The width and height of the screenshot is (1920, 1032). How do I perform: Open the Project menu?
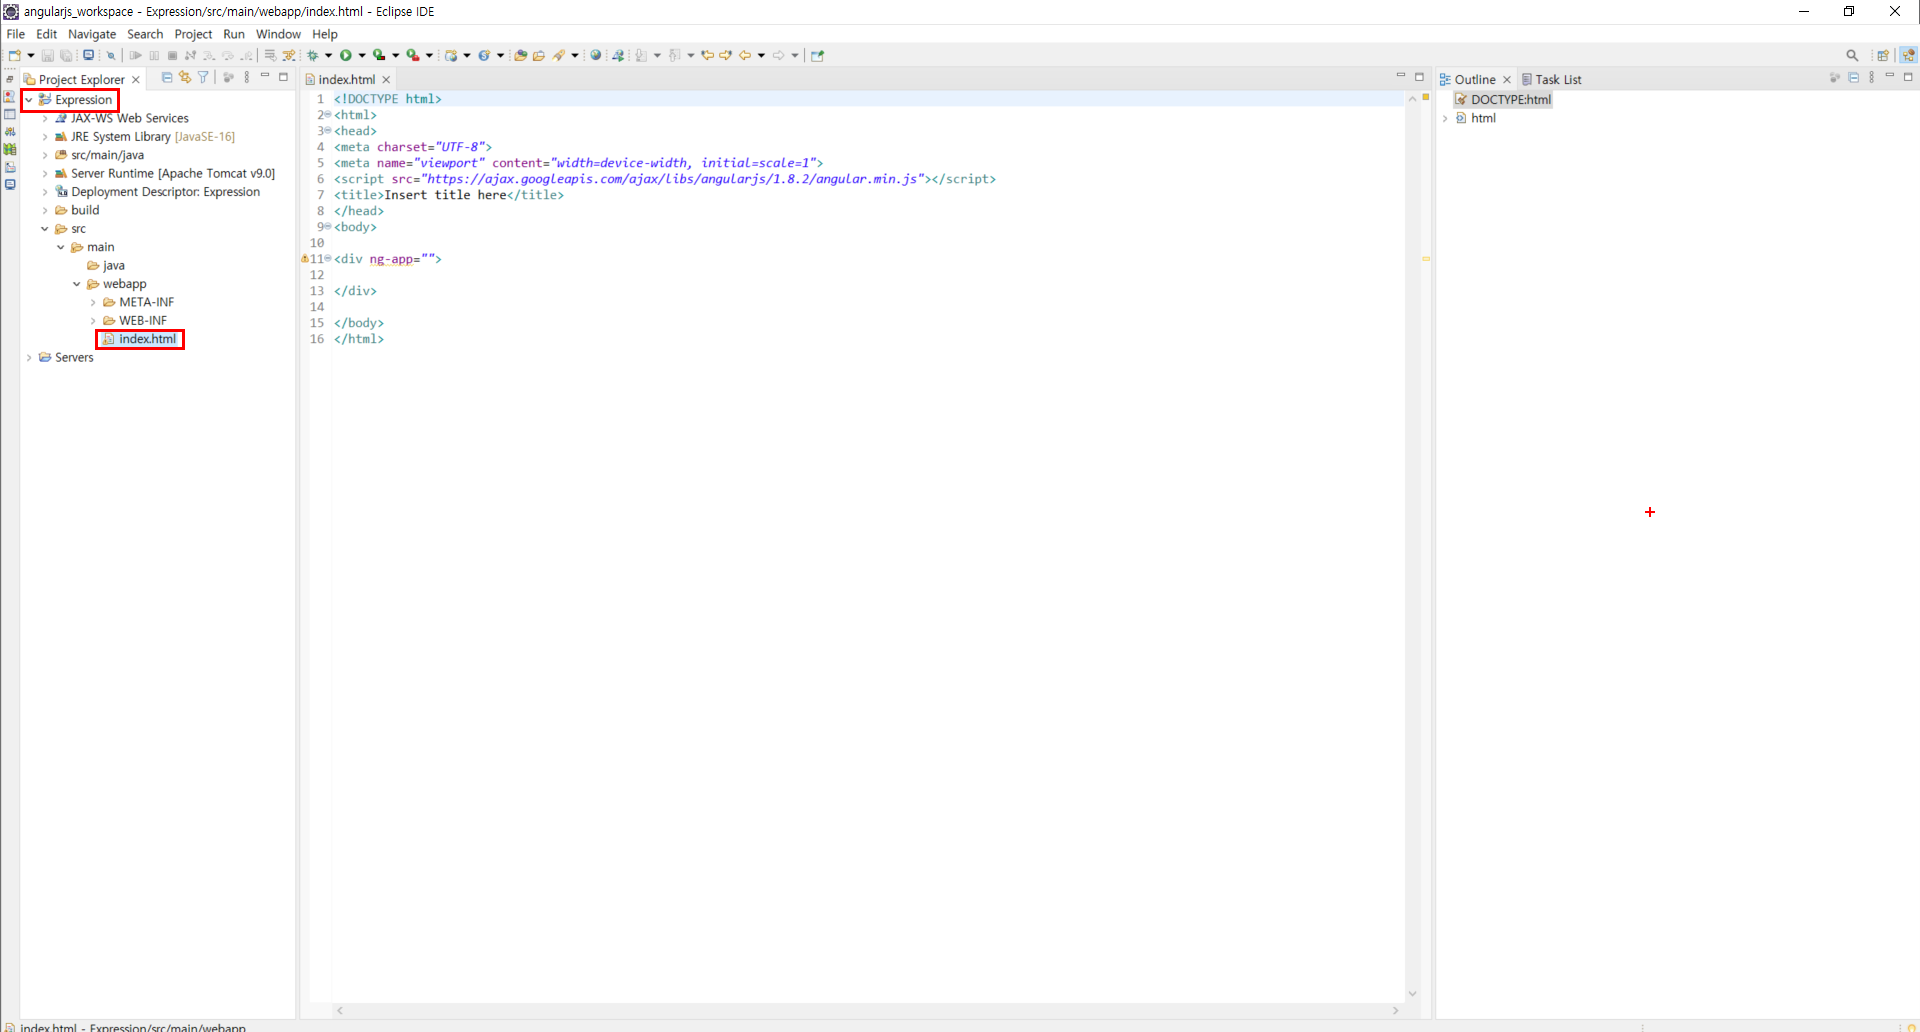point(193,34)
